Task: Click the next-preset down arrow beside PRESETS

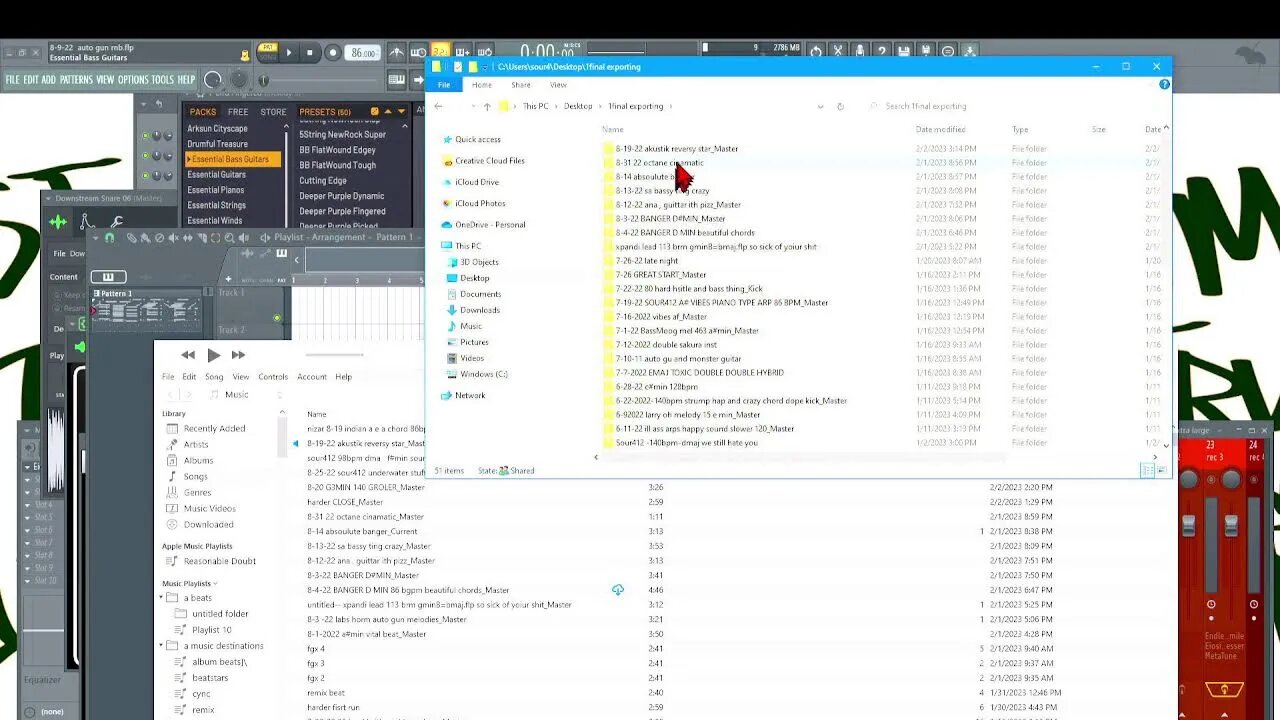Action: (x=402, y=112)
